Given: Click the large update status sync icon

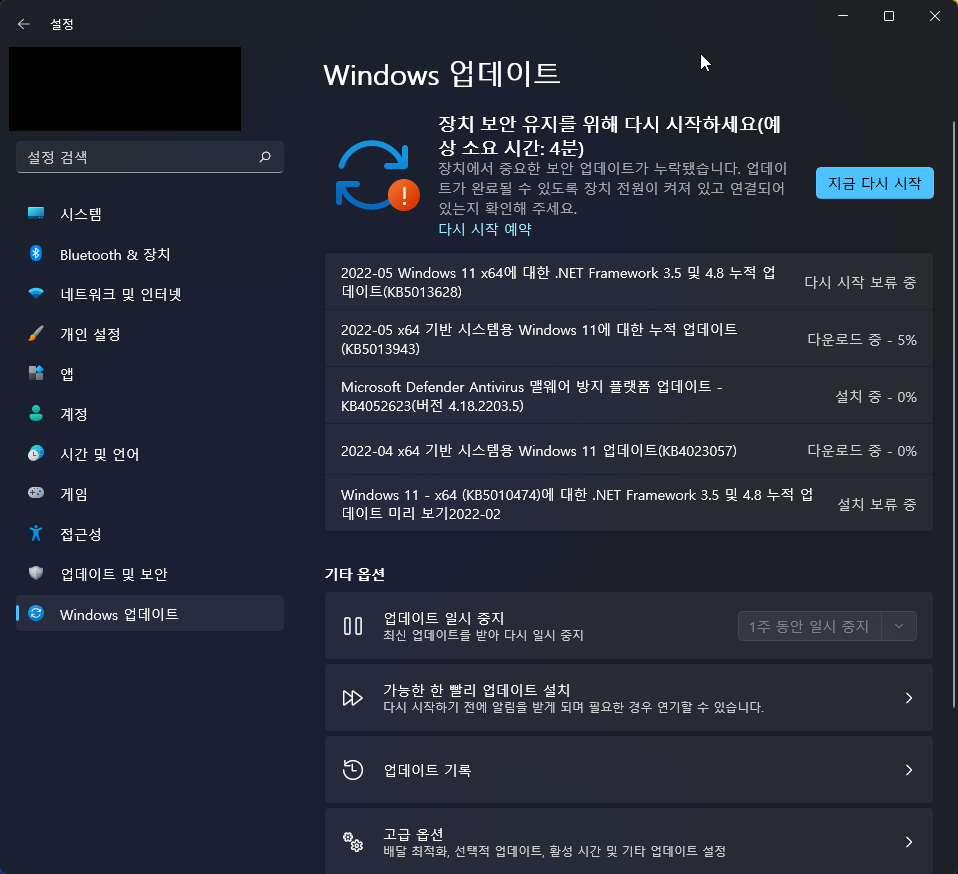Looking at the screenshot, I should click(377, 176).
